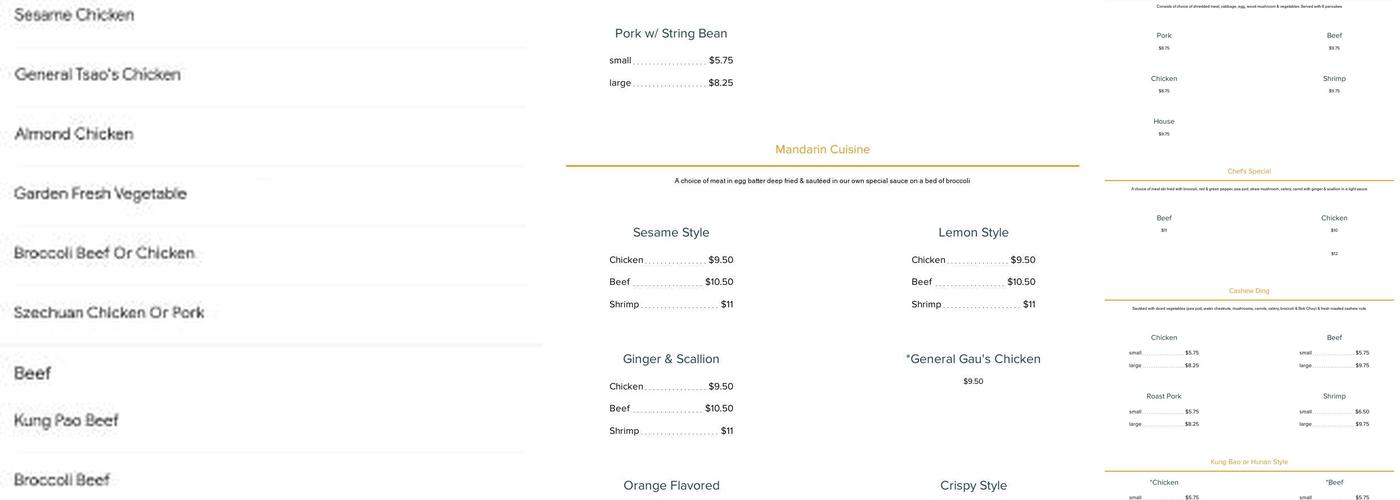Choose Almond Chicken from the list
Image resolution: width=1400 pixels, height=500 pixels.
pyautogui.click(x=74, y=134)
